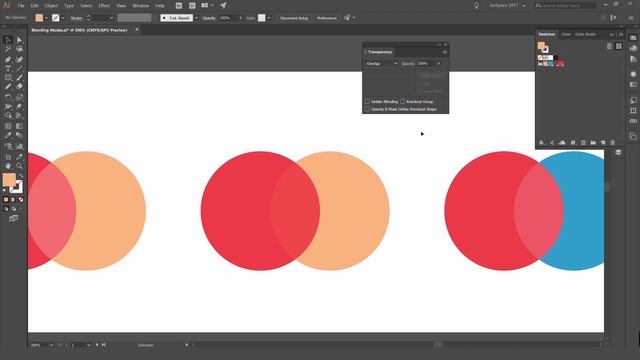The image size is (640, 360).
Task: Select the Column Graph tool
Action: click(19, 146)
